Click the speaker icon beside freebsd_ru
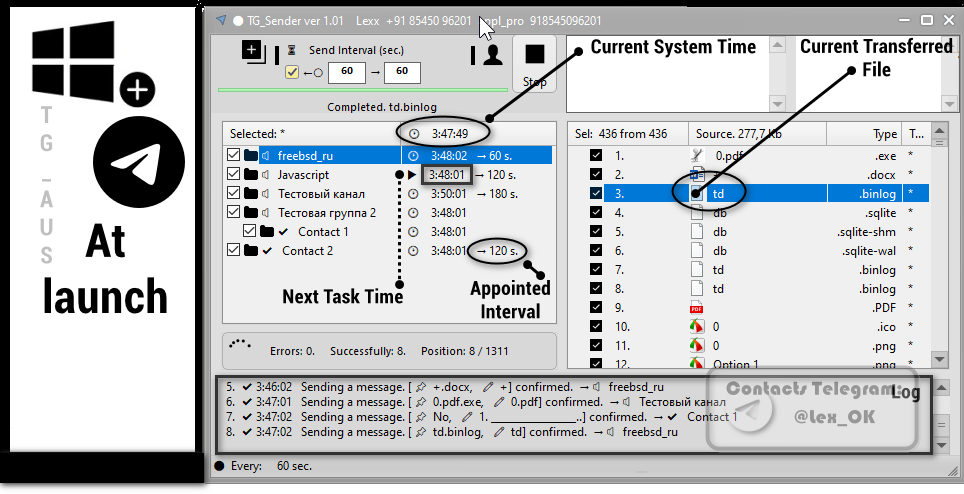Image resolution: width=964 pixels, height=494 pixels. (x=266, y=155)
